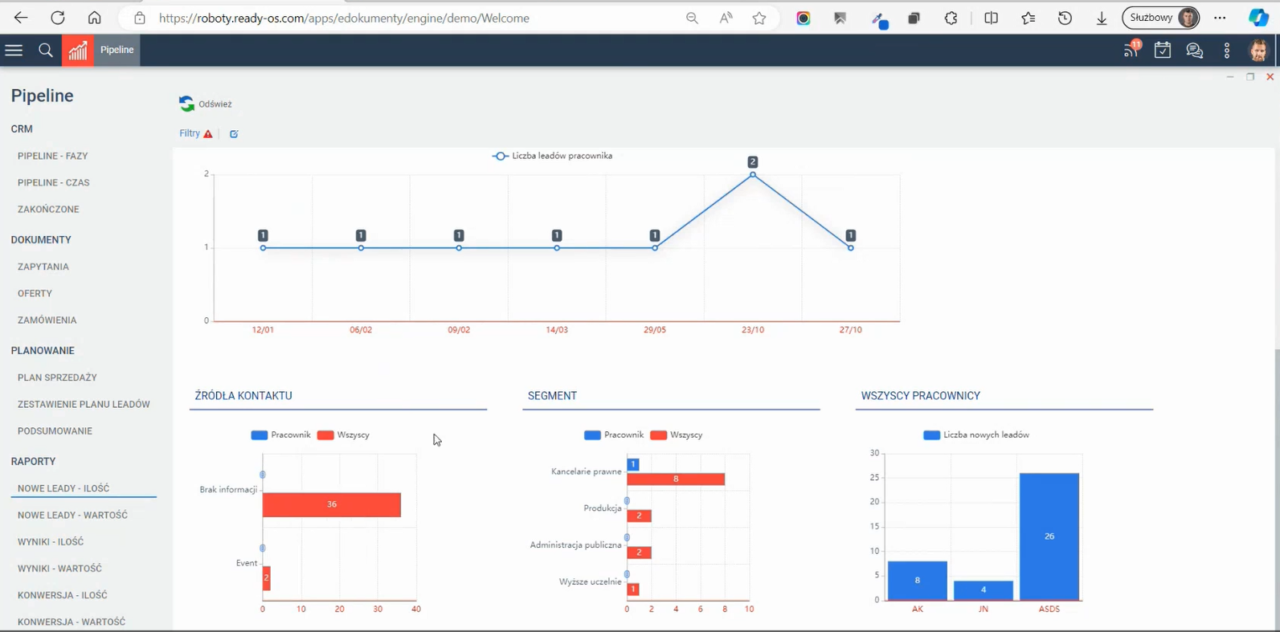Click the Odśwież refresh icon
Image resolution: width=1280 pixels, height=632 pixels.
[x=186, y=103]
